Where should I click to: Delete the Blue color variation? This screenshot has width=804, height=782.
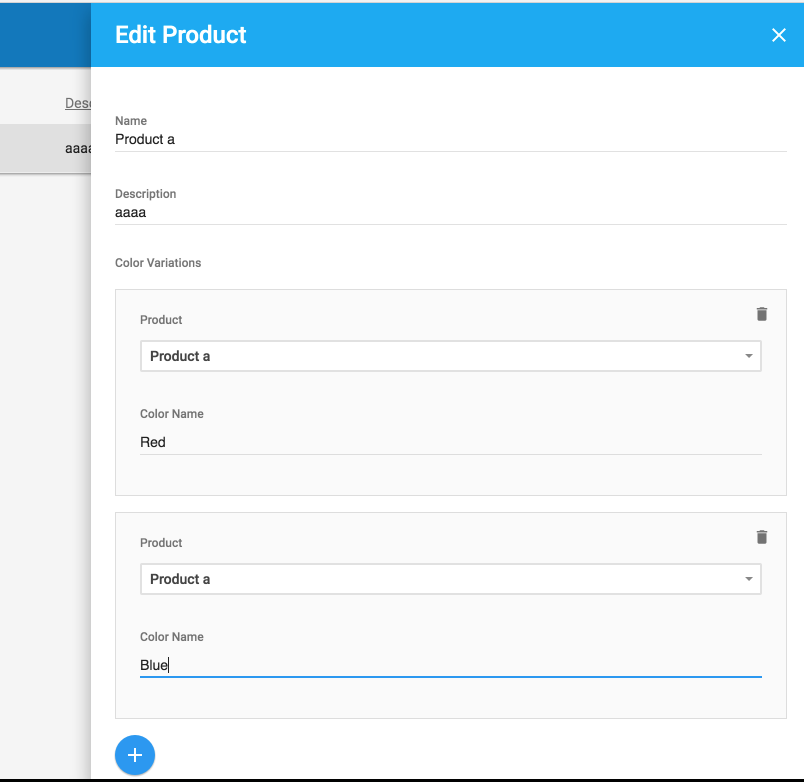[761, 537]
